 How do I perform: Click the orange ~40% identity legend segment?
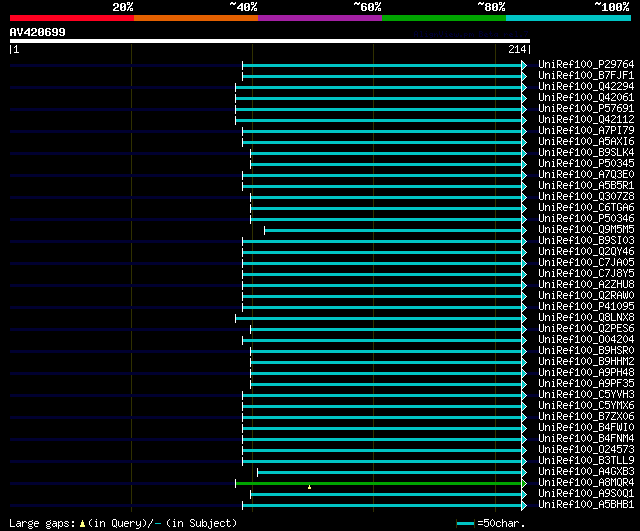click(196, 18)
